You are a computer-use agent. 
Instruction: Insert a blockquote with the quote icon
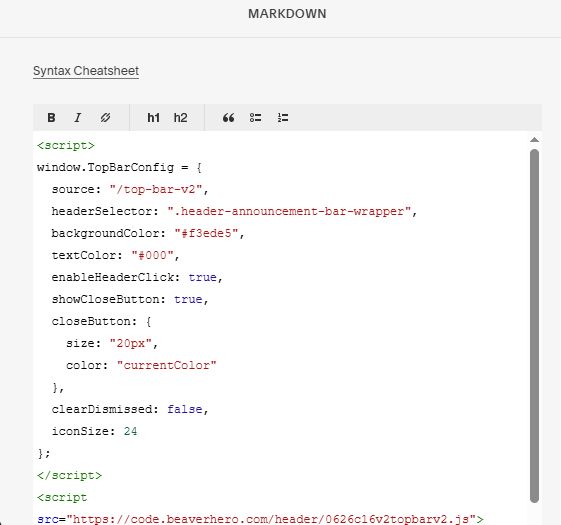pos(229,118)
